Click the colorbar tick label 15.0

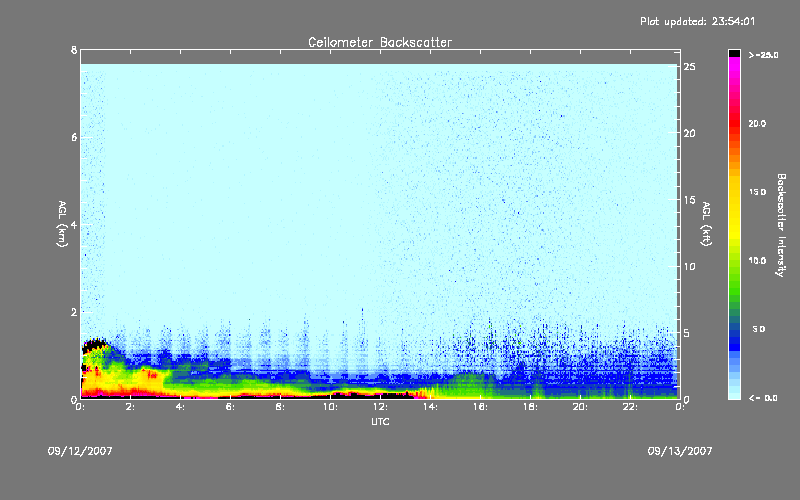757,192
